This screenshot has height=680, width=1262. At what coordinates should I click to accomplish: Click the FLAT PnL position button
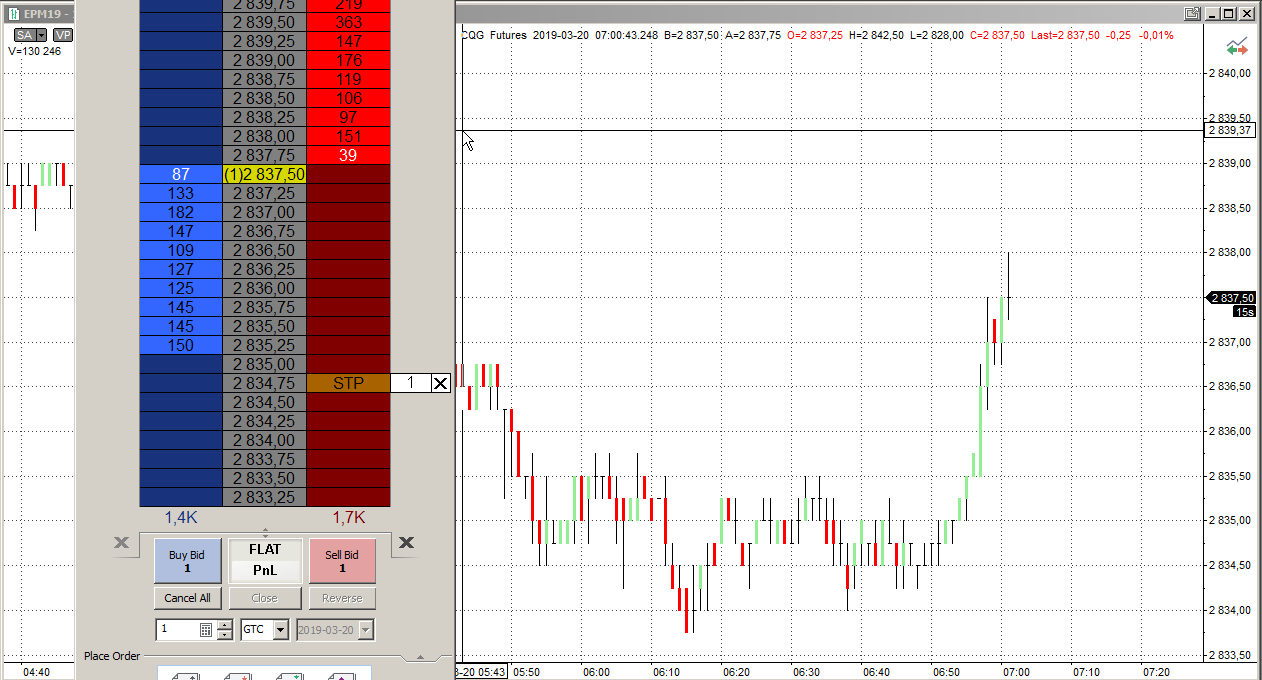(x=265, y=561)
